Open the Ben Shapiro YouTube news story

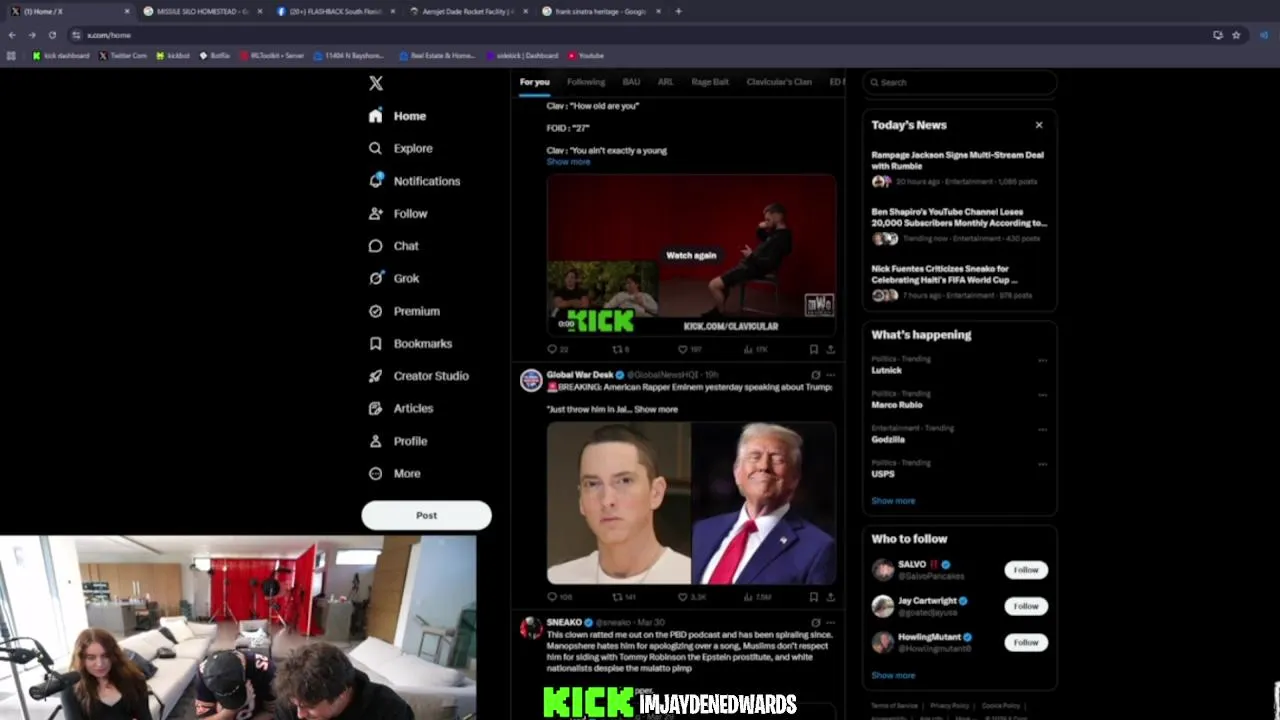pyautogui.click(x=958, y=225)
